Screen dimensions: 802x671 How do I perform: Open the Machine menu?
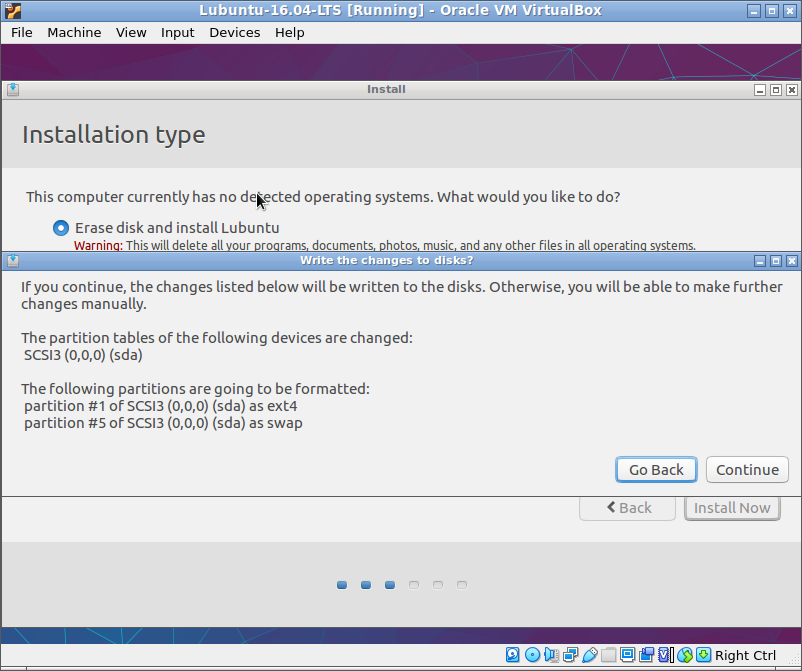pos(74,32)
